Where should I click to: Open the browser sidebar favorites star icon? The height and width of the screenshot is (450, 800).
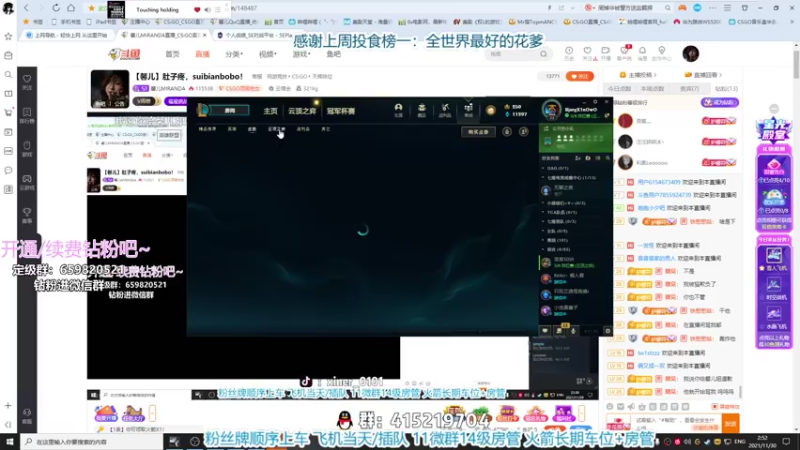(8, 36)
